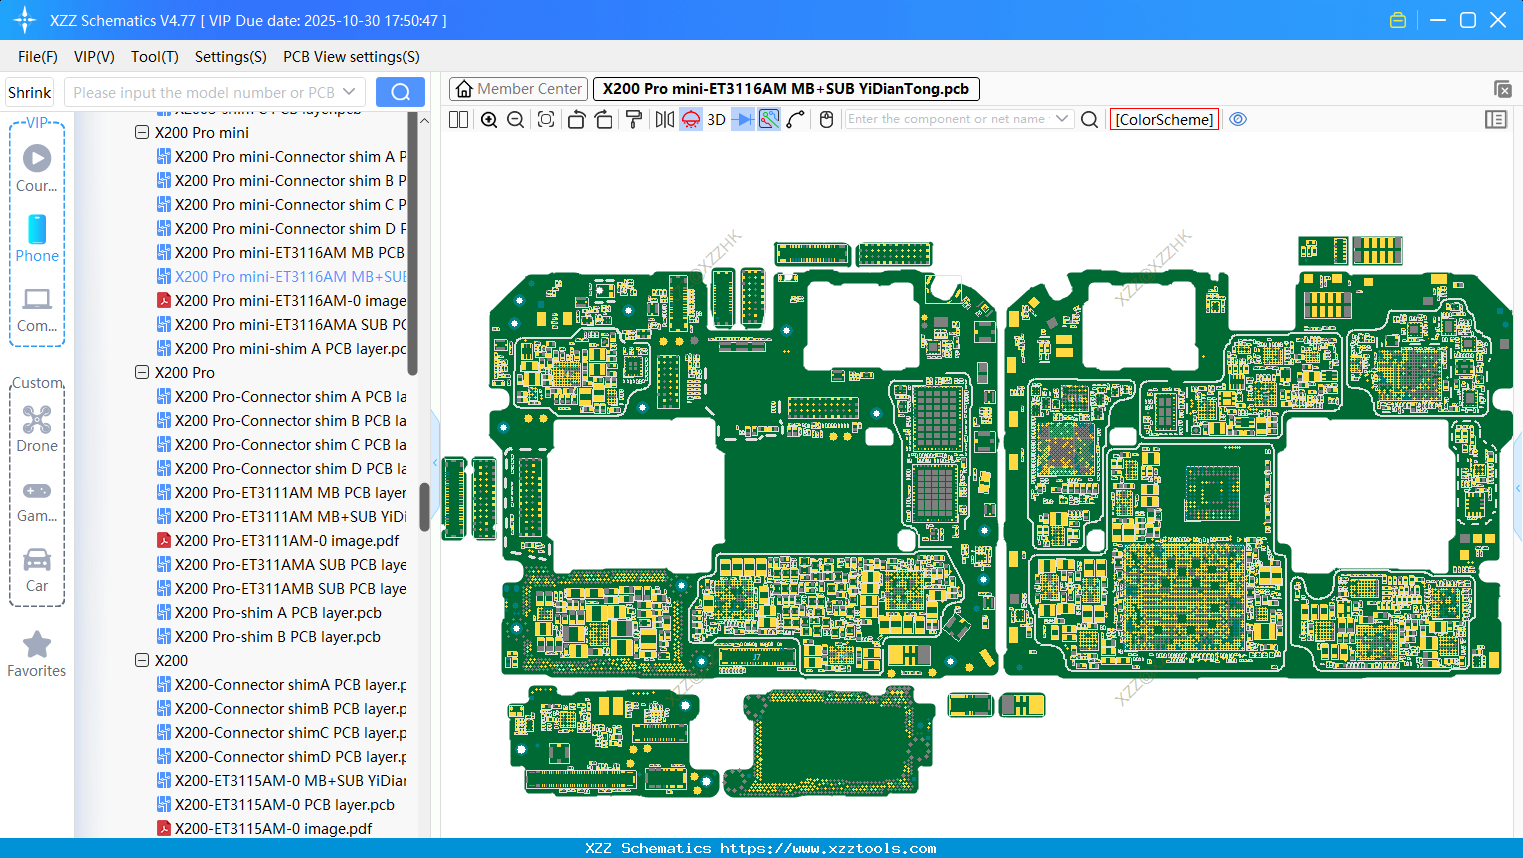1523x858 pixels.
Task: Toggle the eye visibility icon beside ColorScheme
Action: coord(1238,119)
